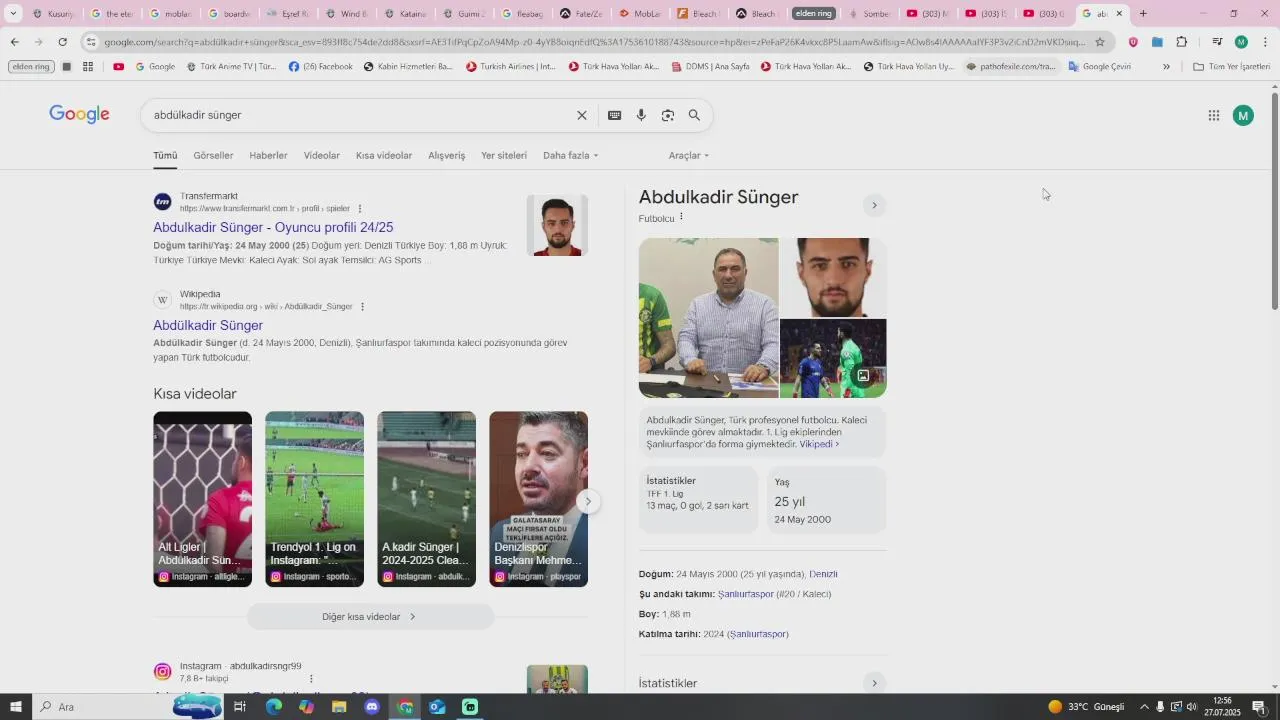Click the Diğer kısa videolar button
This screenshot has width=1280, height=720.
pos(370,617)
